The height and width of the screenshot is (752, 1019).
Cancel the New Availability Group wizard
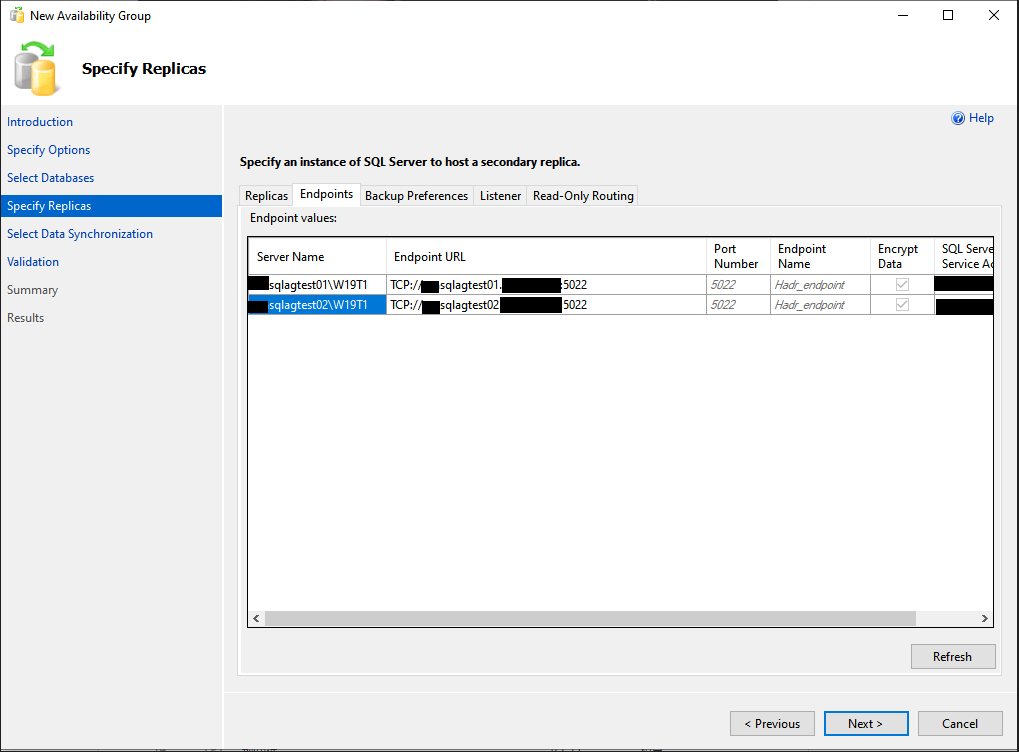coord(960,724)
